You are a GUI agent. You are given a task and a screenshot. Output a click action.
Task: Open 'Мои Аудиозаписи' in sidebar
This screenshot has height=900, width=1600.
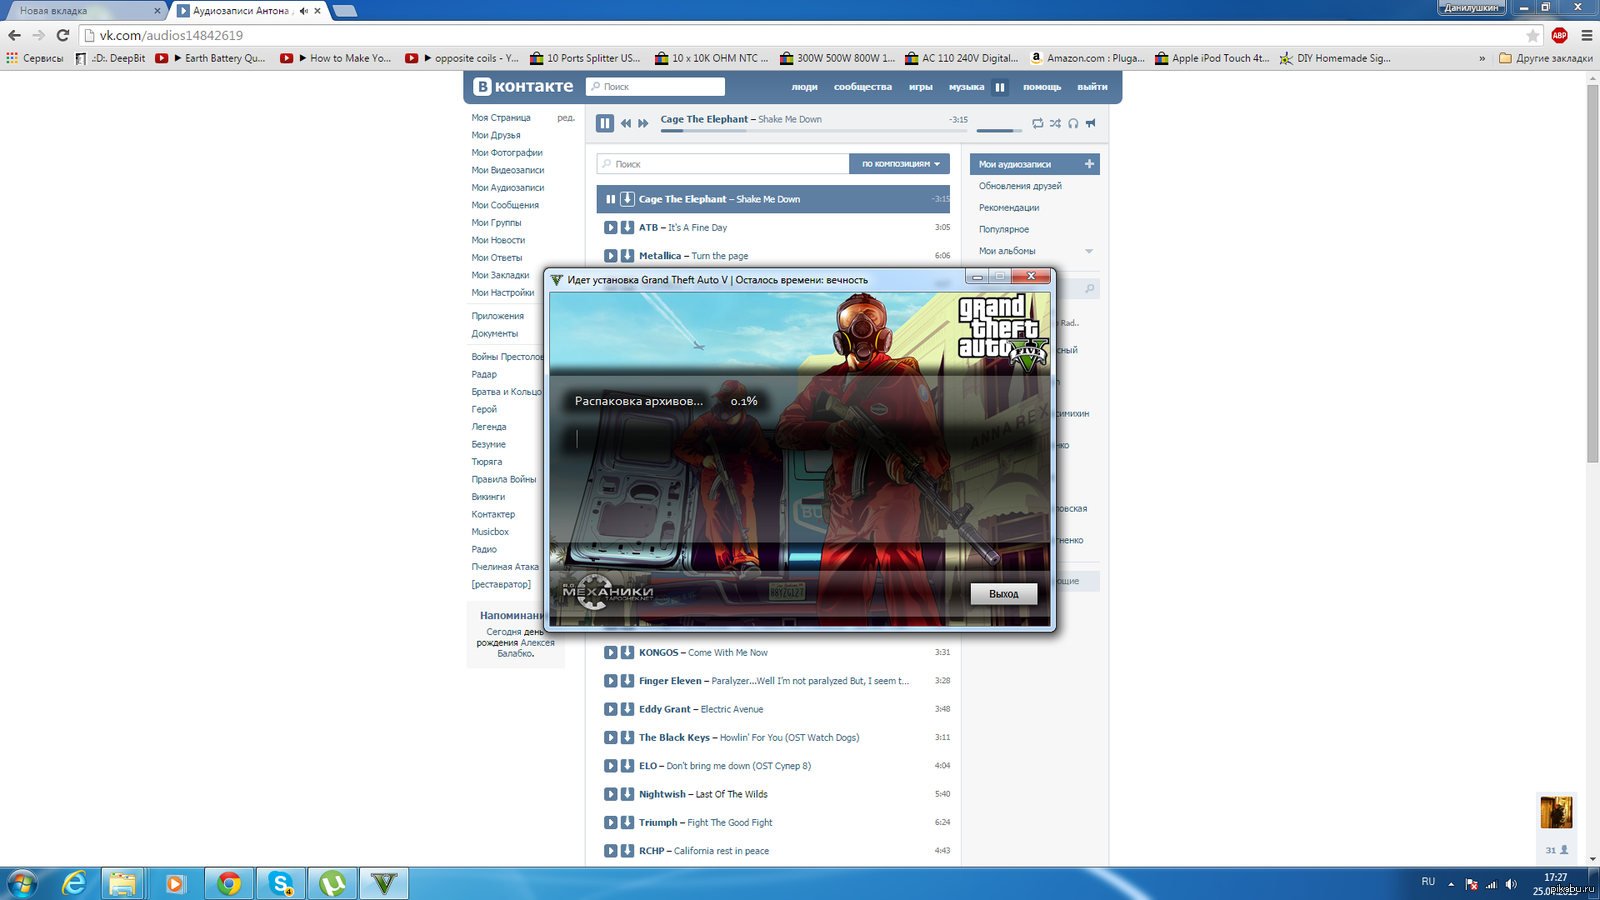508,188
